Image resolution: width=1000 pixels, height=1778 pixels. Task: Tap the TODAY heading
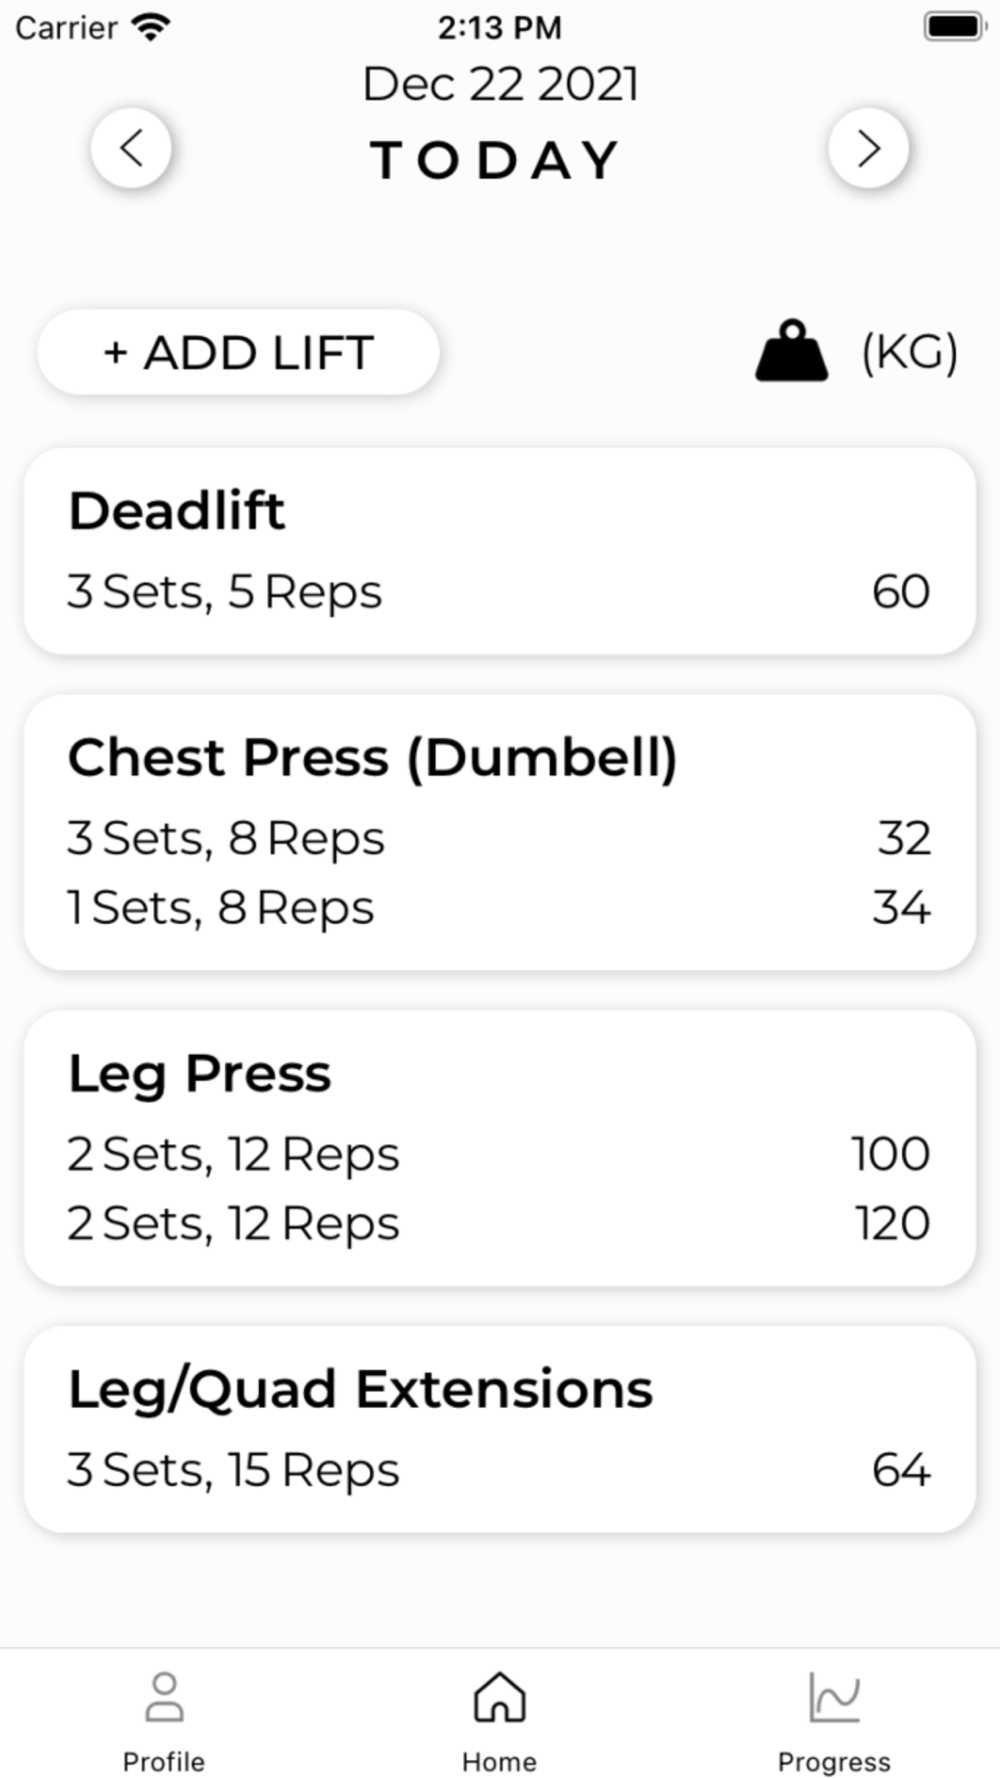[x=496, y=160]
